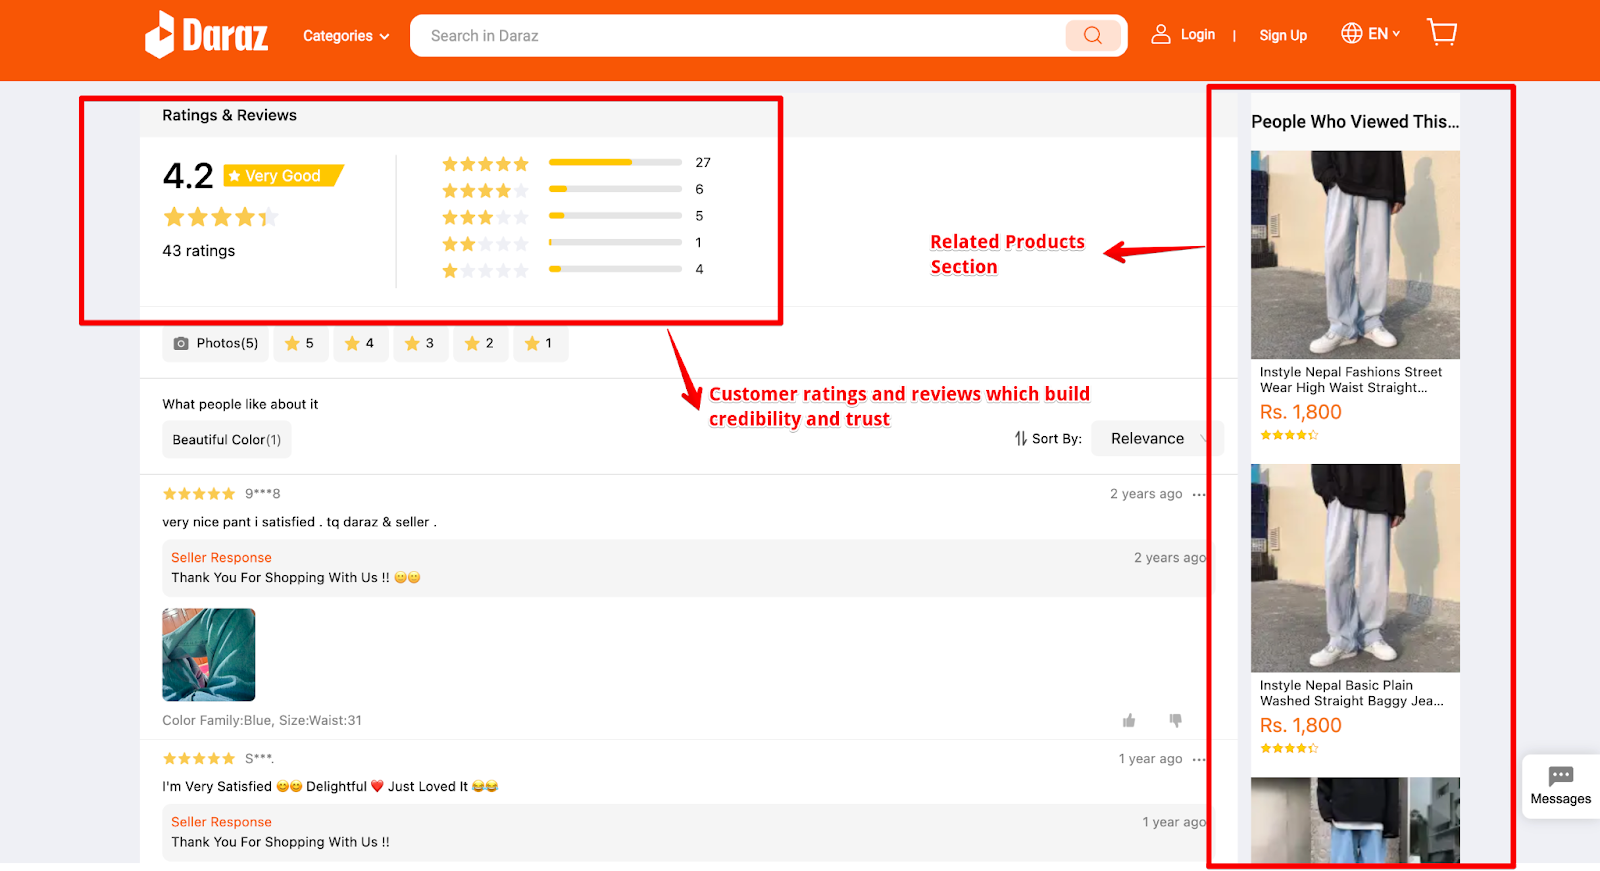
Task: Click the sort arrows icon beside Sort By
Action: click(1020, 438)
